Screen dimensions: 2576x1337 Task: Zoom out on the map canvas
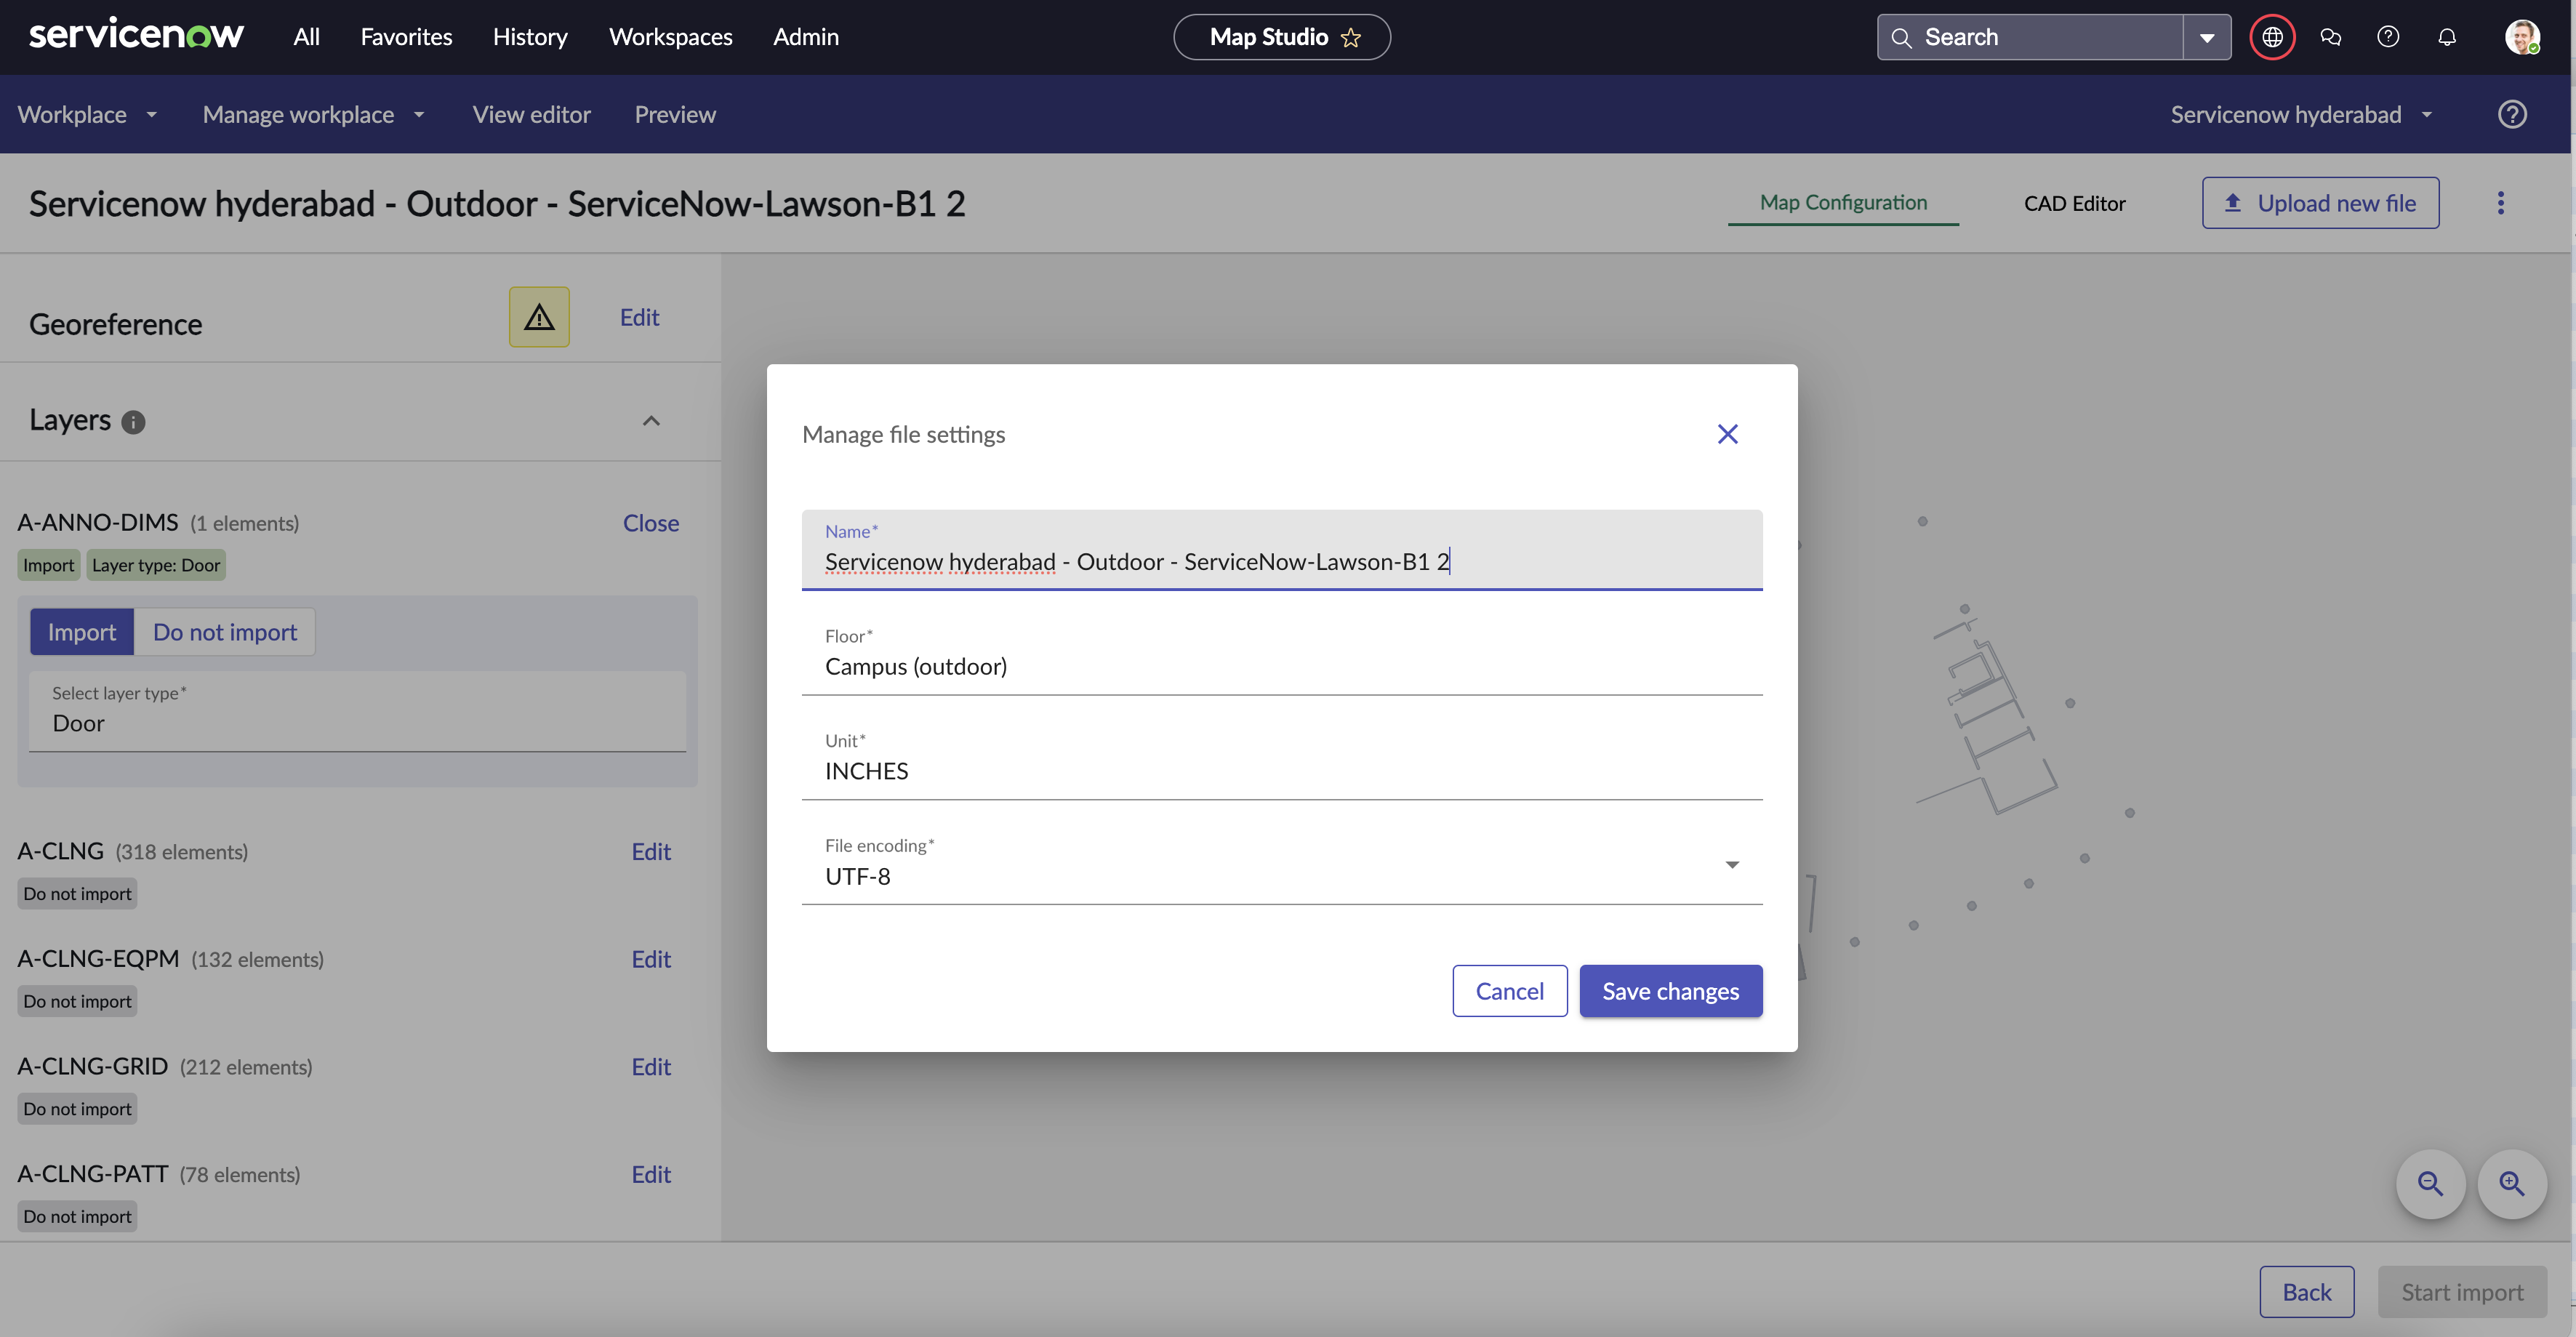click(x=2430, y=1184)
